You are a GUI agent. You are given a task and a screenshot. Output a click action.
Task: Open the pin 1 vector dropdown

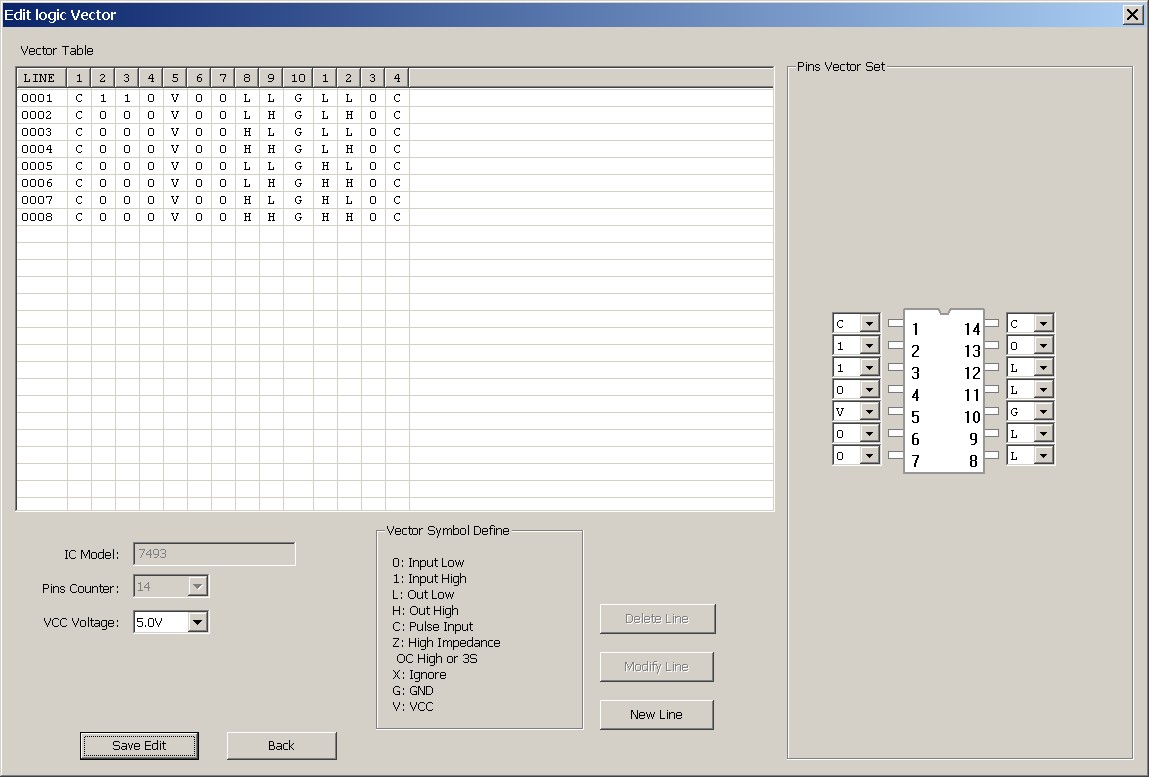click(x=868, y=324)
